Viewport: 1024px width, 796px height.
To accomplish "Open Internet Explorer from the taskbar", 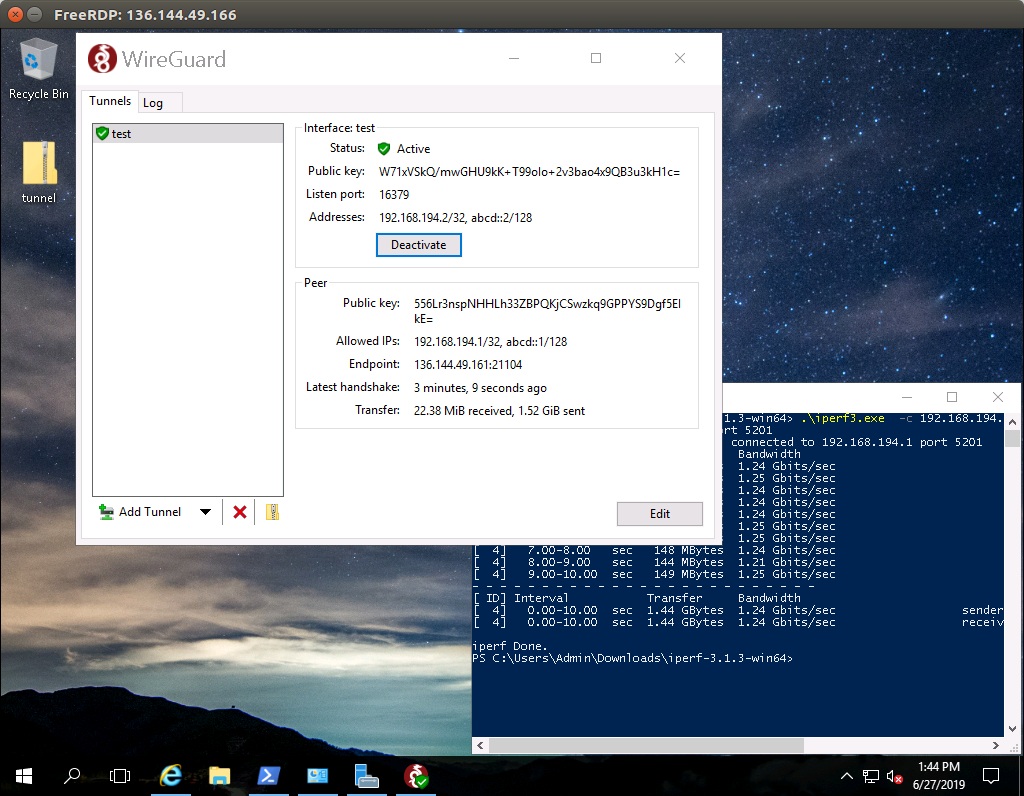I will (x=171, y=775).
